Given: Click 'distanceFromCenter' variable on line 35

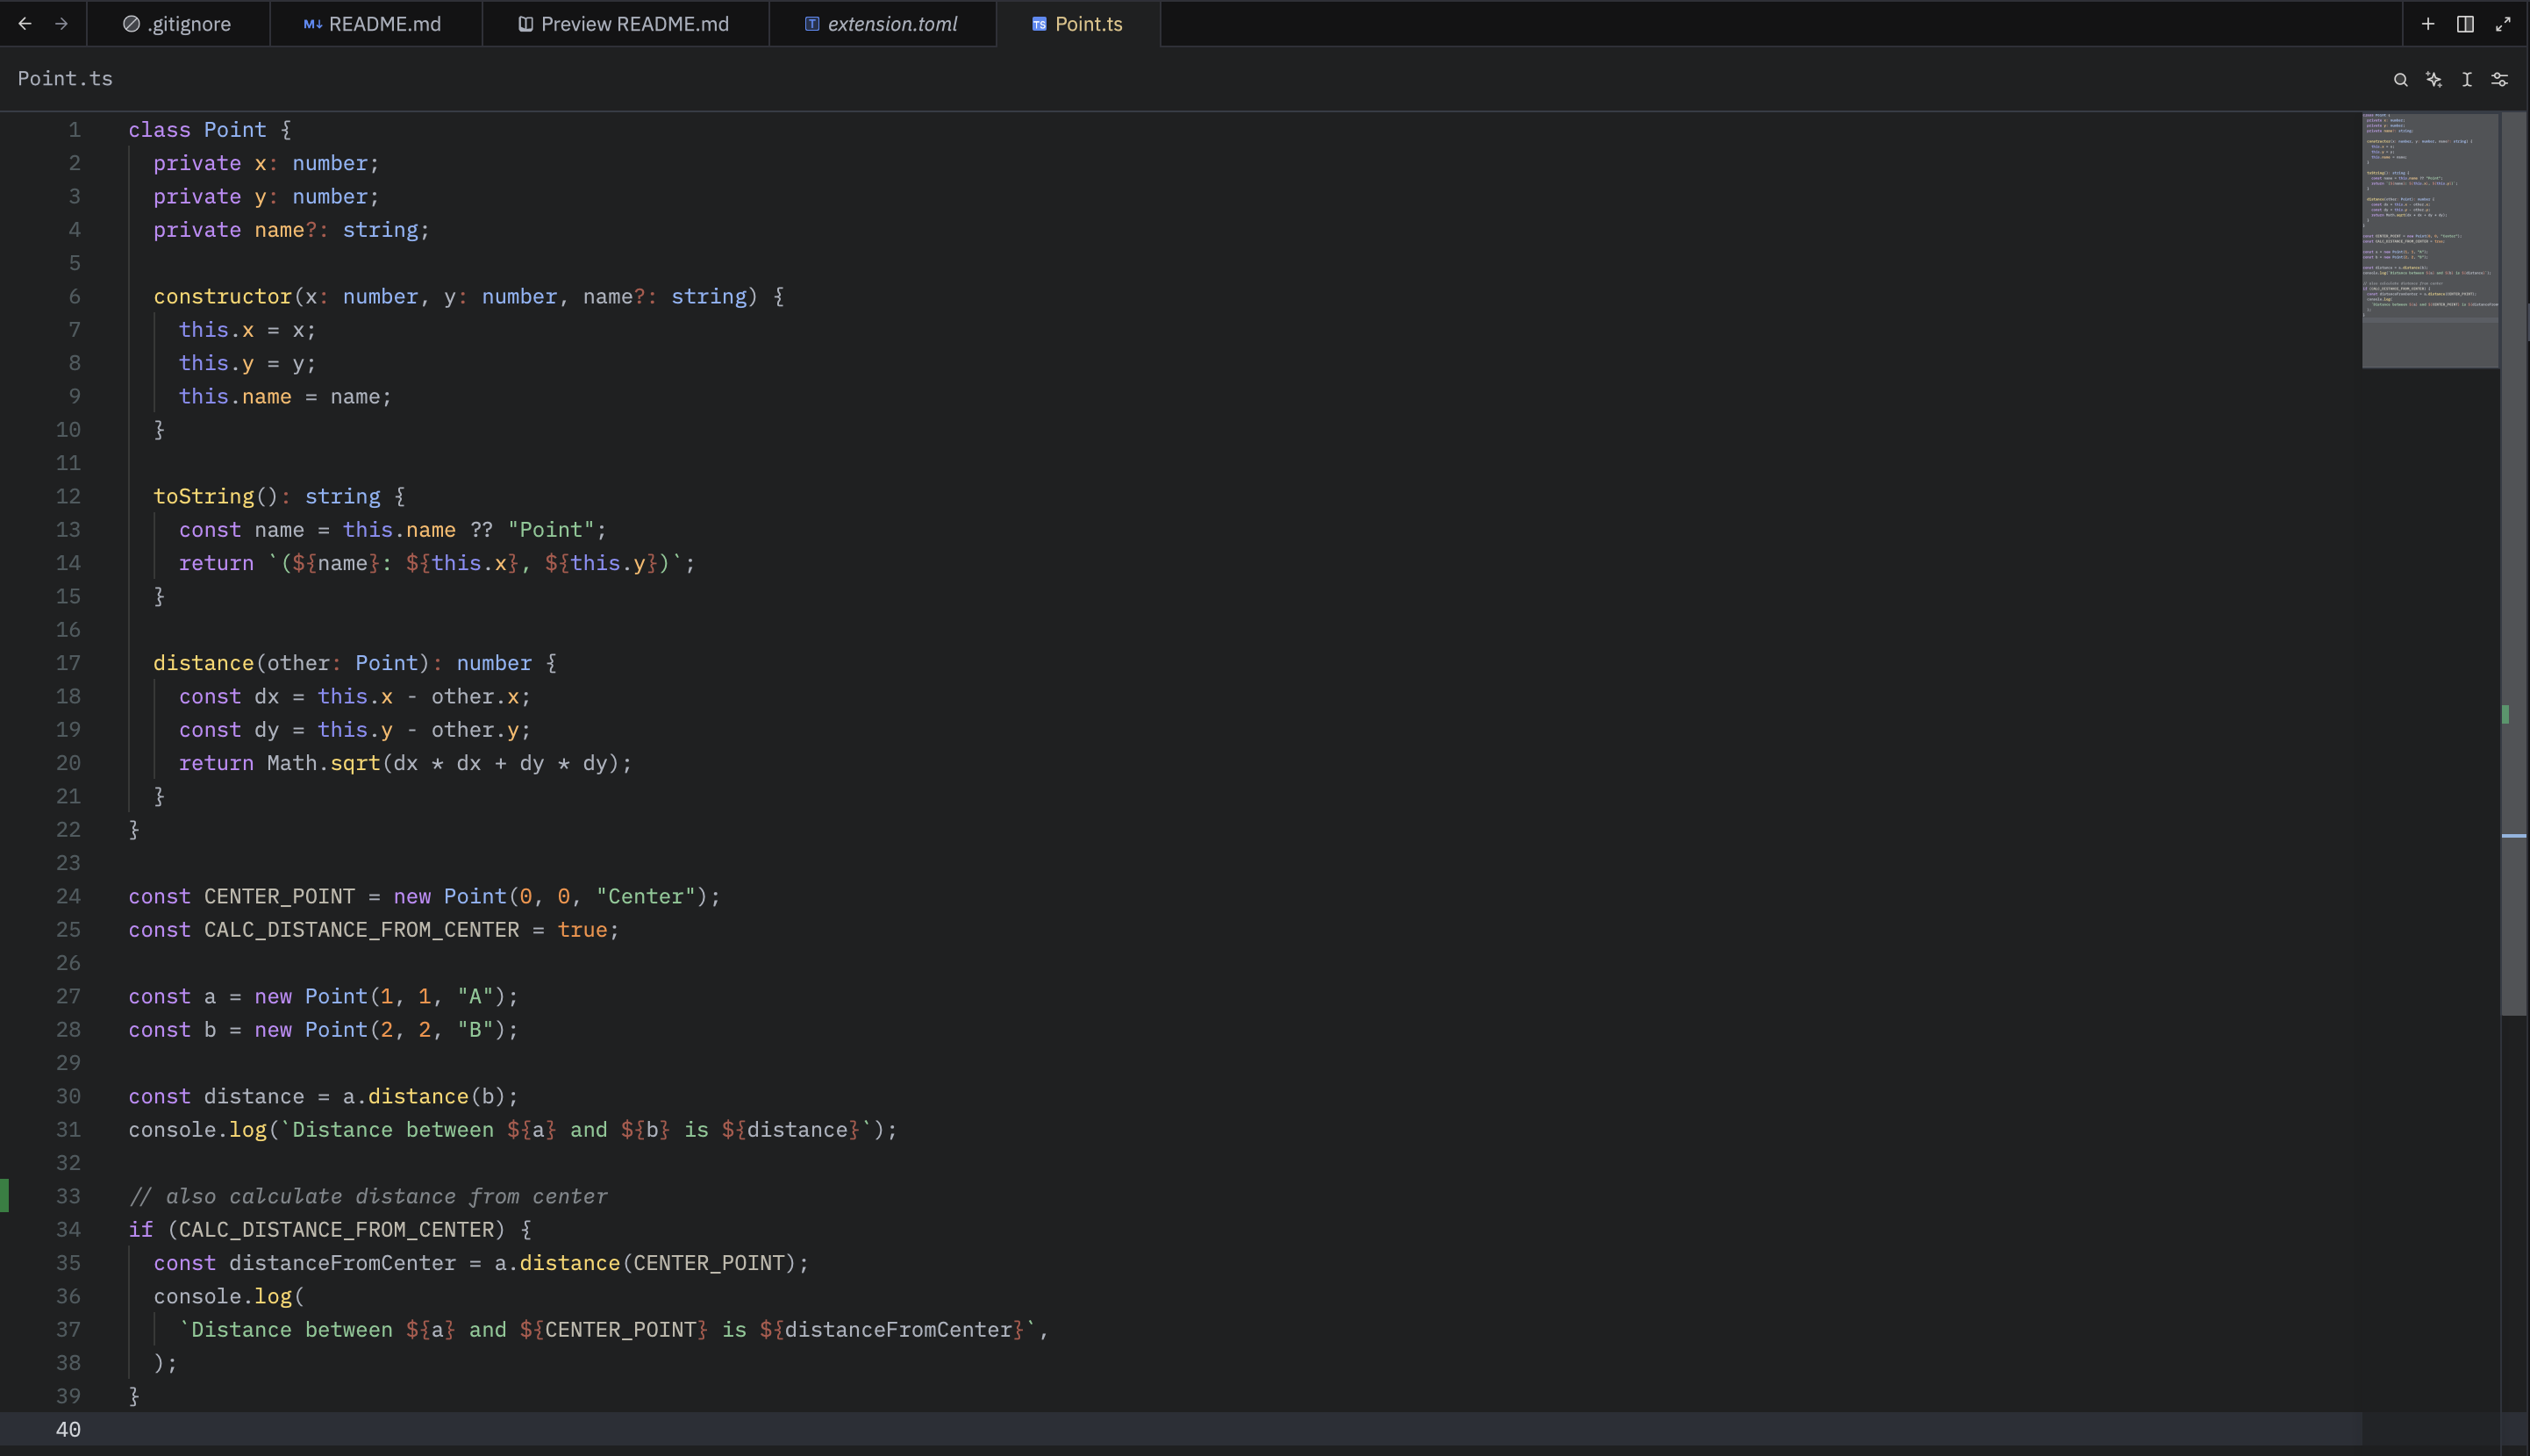Looking at the screenshot, I should [x=342, y=1263].
